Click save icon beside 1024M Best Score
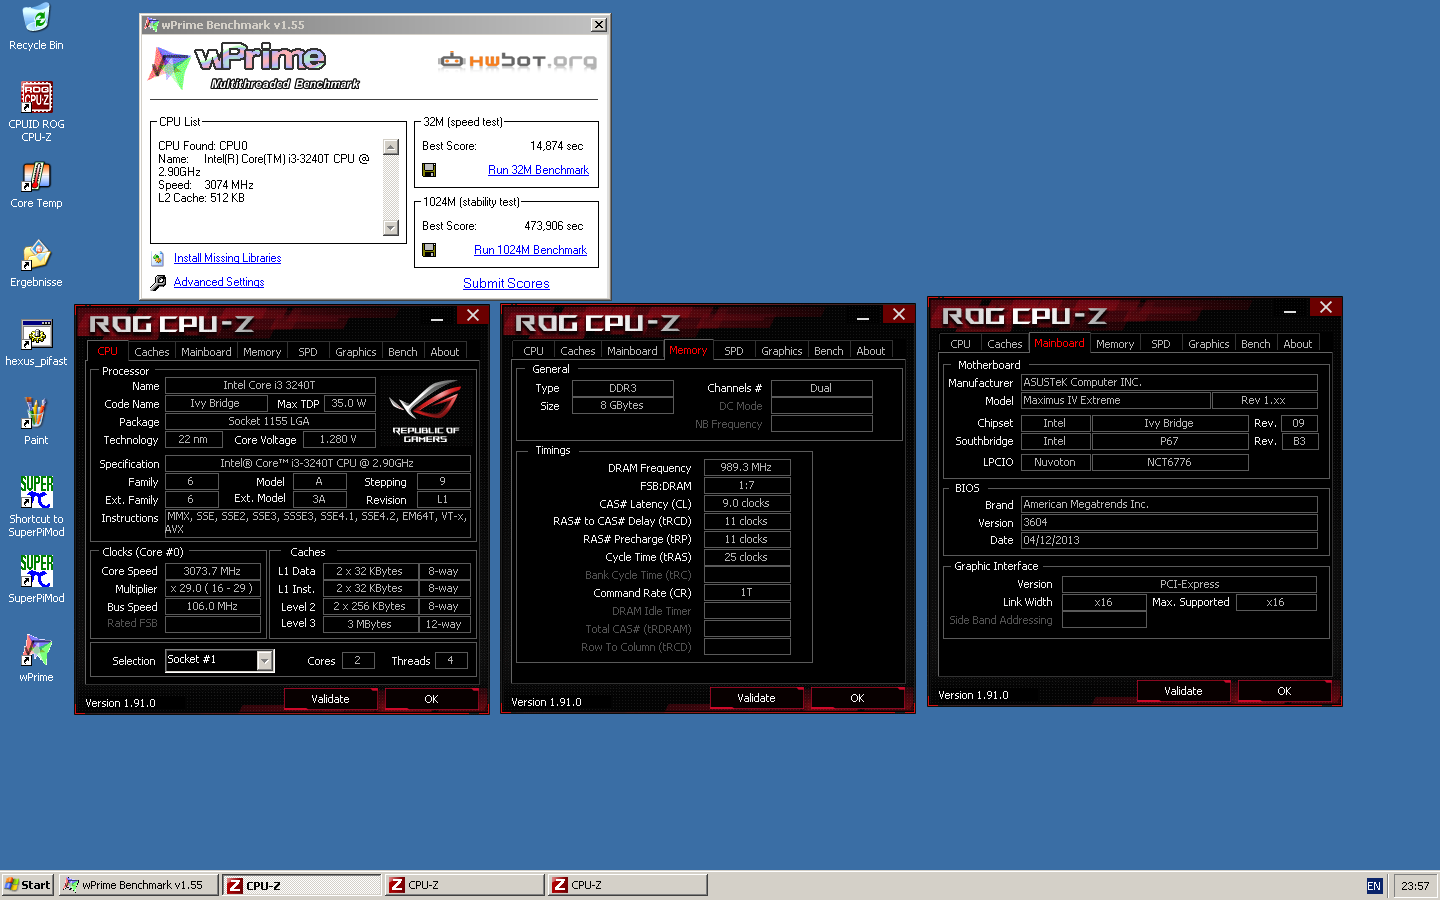The height and width of the screenshot is (900, 1440). pyautogui.click(x=429, y=250)
